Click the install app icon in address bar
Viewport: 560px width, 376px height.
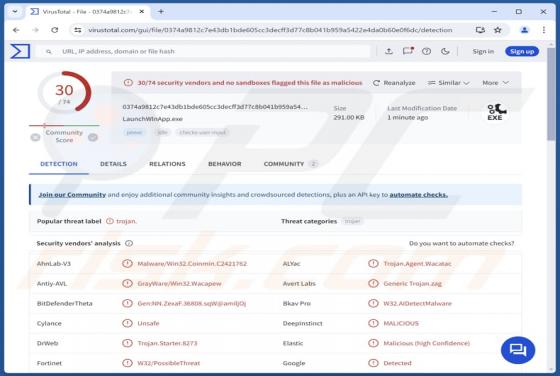pos(480,30)
